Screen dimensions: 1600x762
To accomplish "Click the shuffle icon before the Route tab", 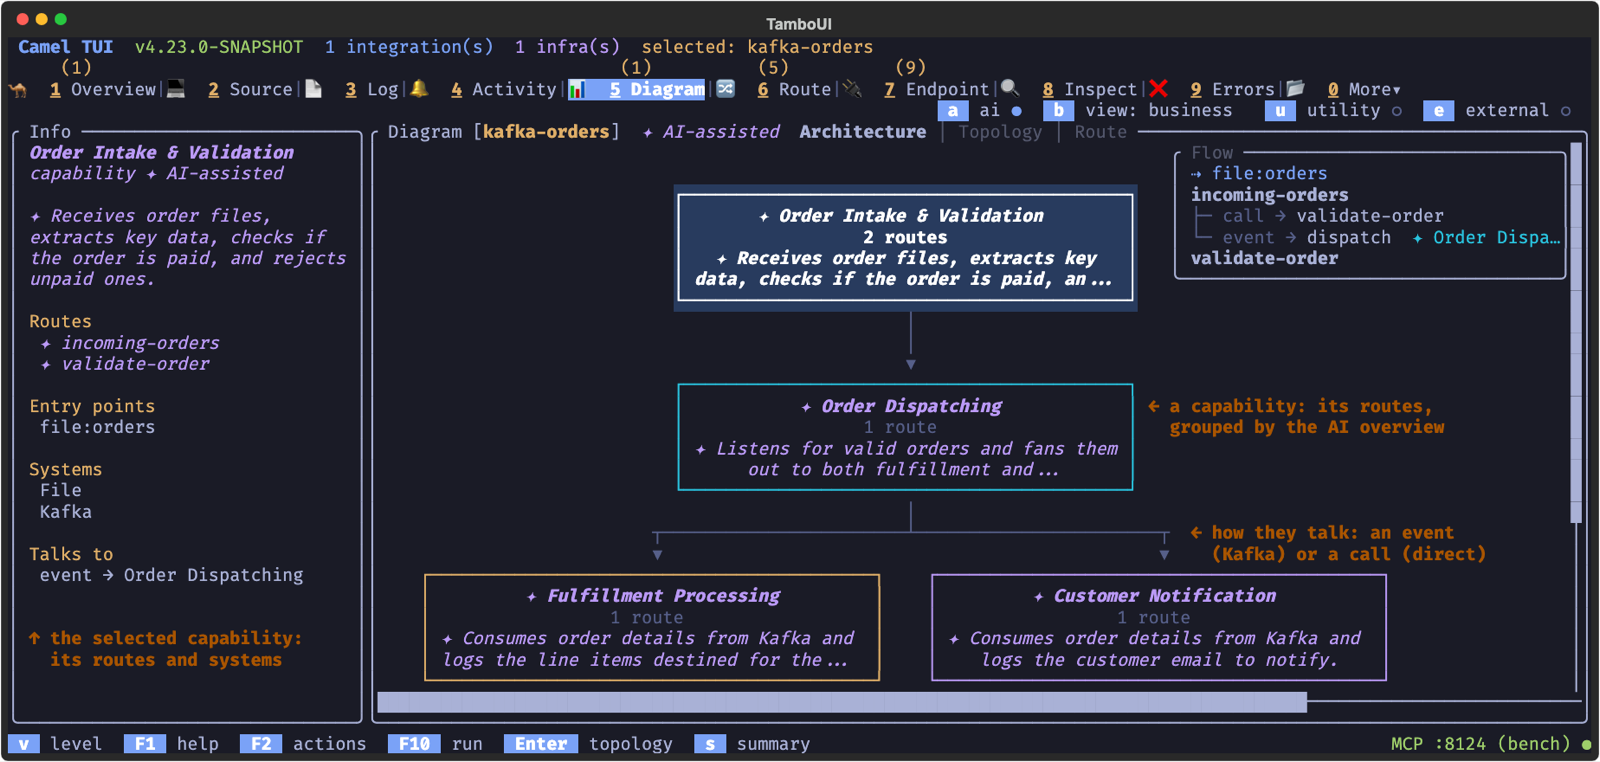I will pyautogui.click(x=726, y=89).
